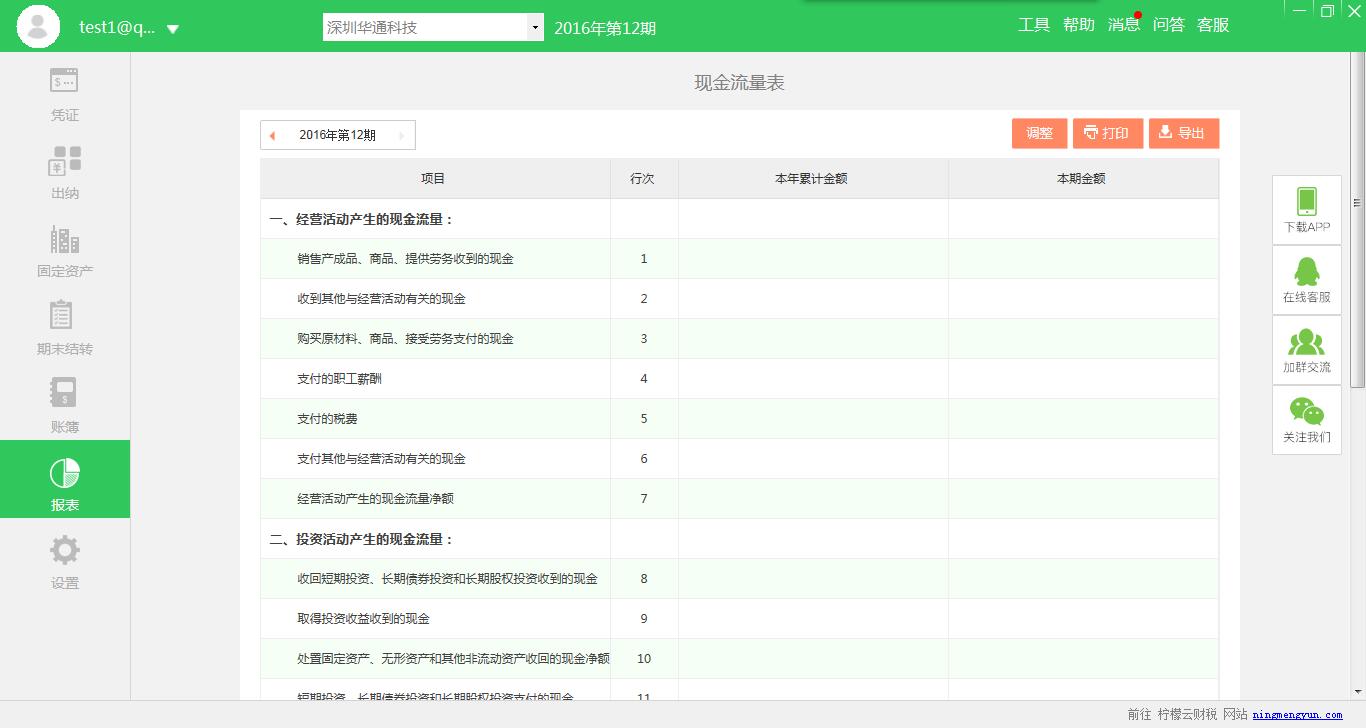This screenshot has height=728, width=1366.
Task: Open the 工具 menu
Action: point(1034,25)
